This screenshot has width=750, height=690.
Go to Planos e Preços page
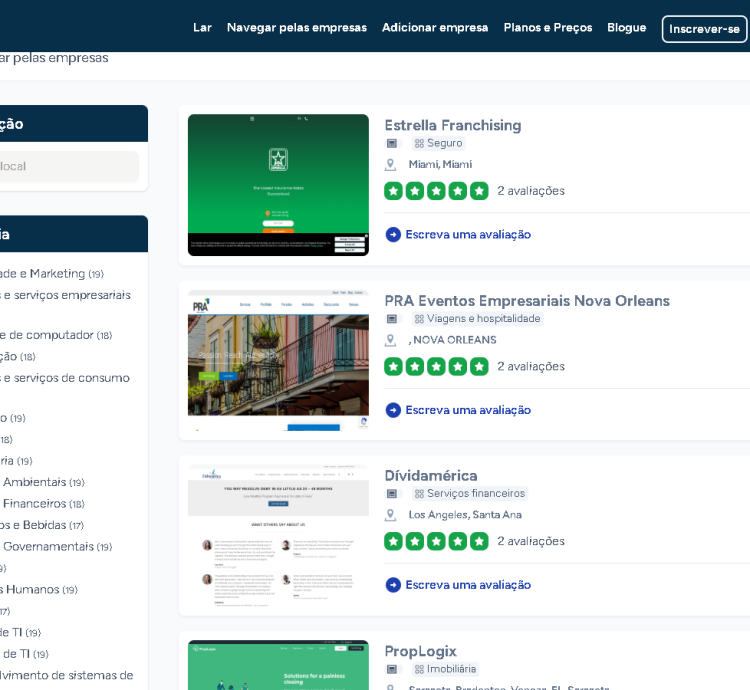coord(547,28)
